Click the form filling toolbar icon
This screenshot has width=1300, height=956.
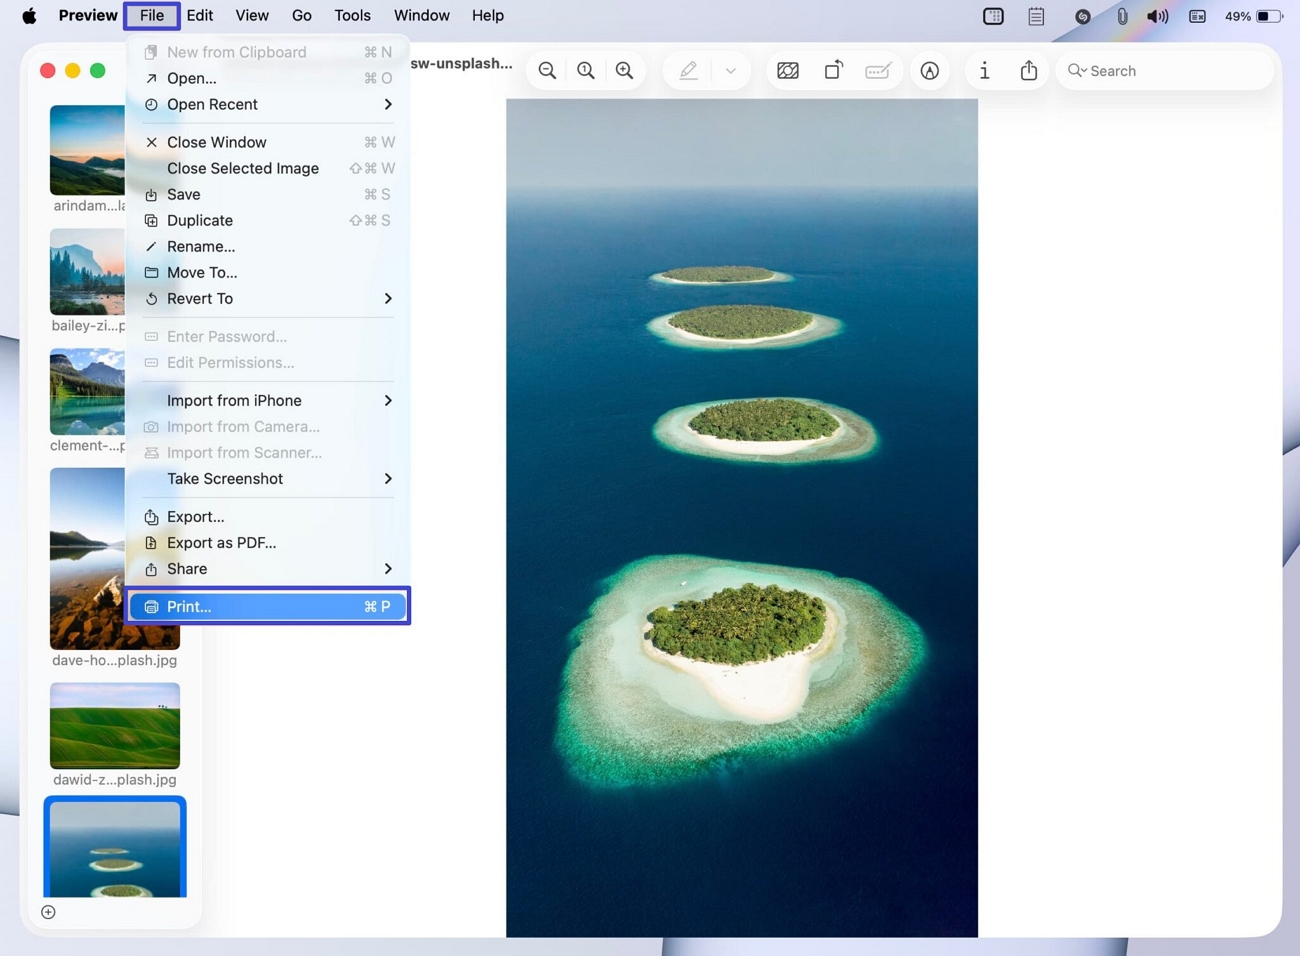pos(878,71)
